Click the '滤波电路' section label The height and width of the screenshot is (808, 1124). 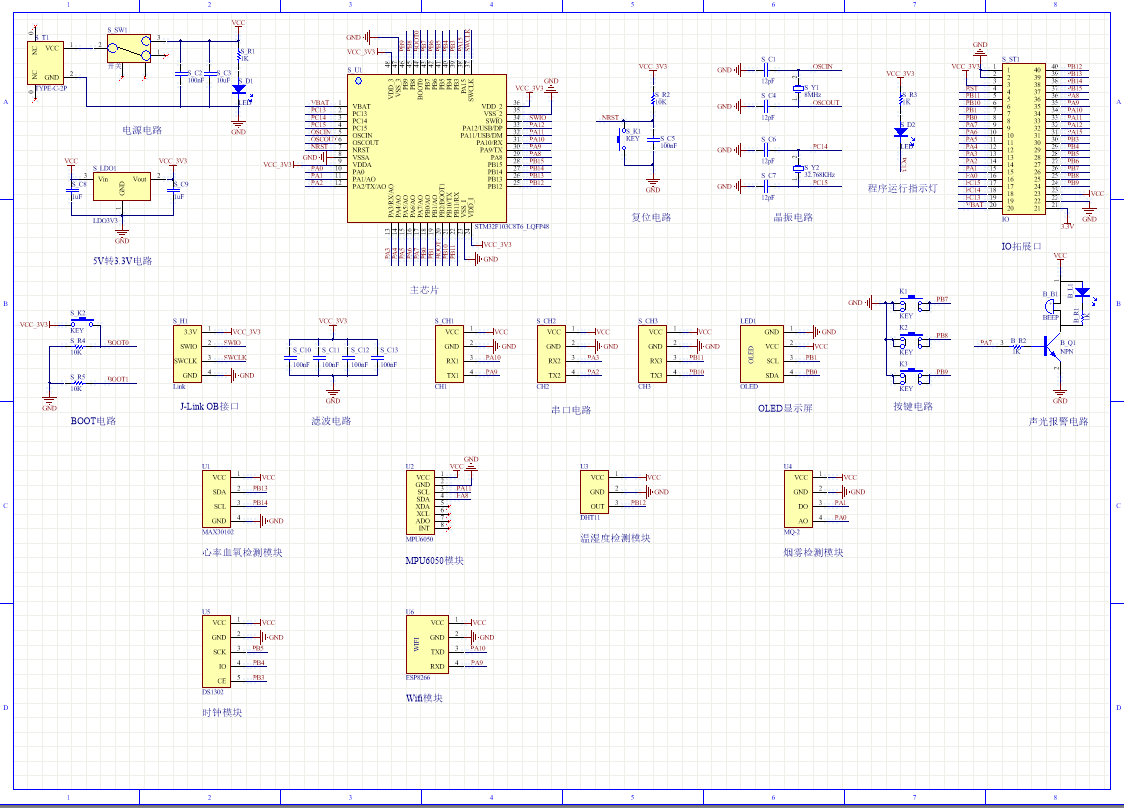331,421
